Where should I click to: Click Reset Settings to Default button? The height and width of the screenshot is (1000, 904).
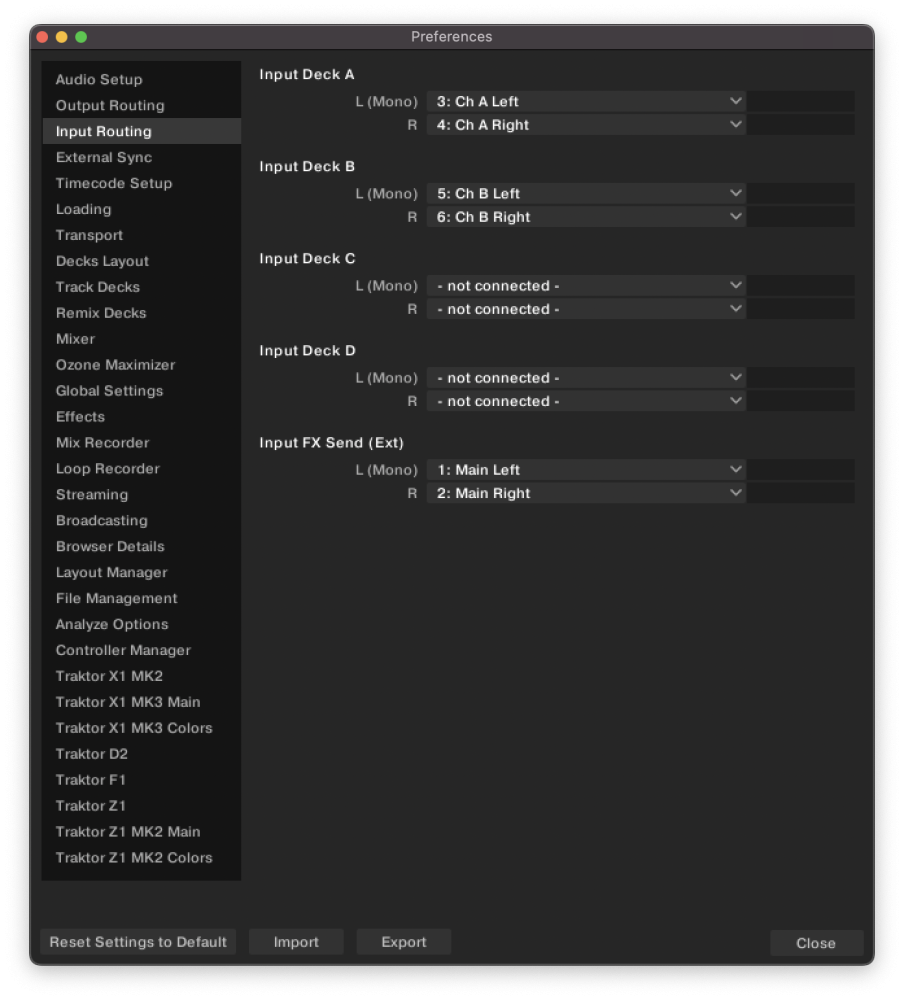[138, 942]
